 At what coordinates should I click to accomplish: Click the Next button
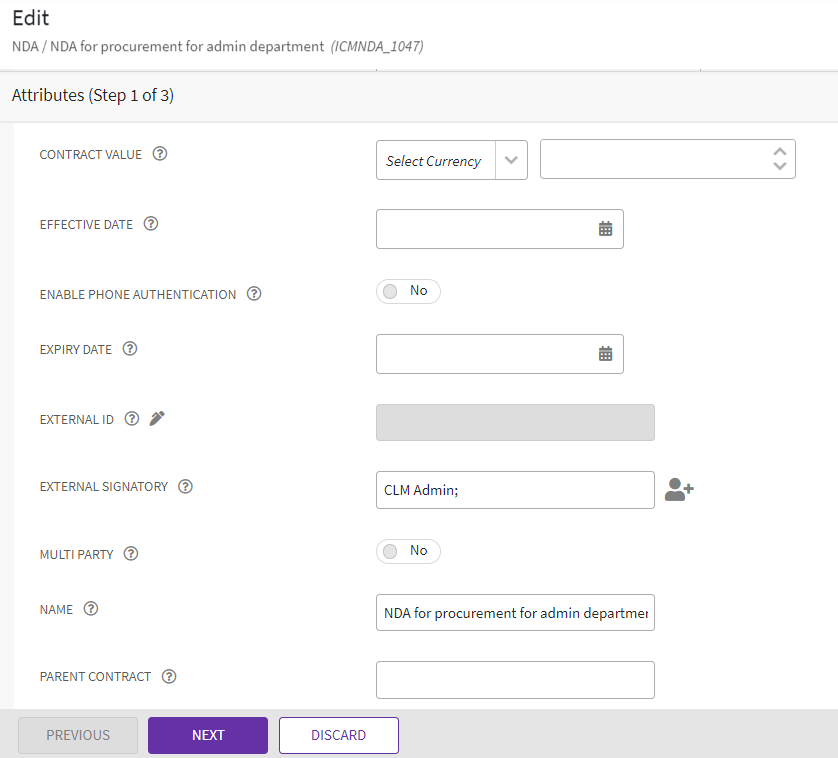(208, 735)
